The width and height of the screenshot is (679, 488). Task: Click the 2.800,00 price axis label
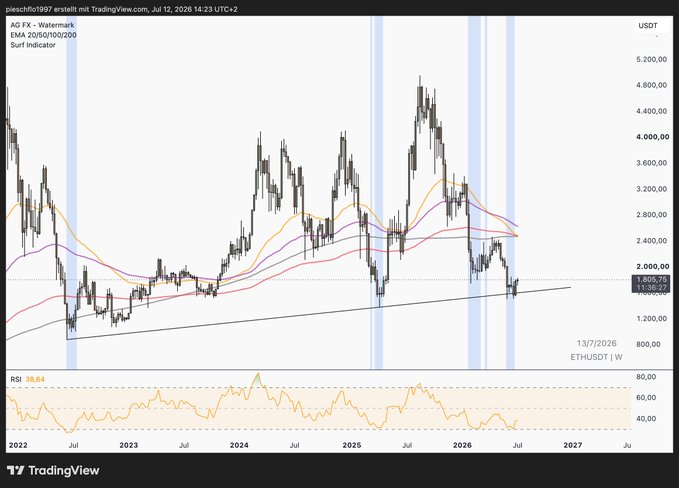[x=651, y=215]
